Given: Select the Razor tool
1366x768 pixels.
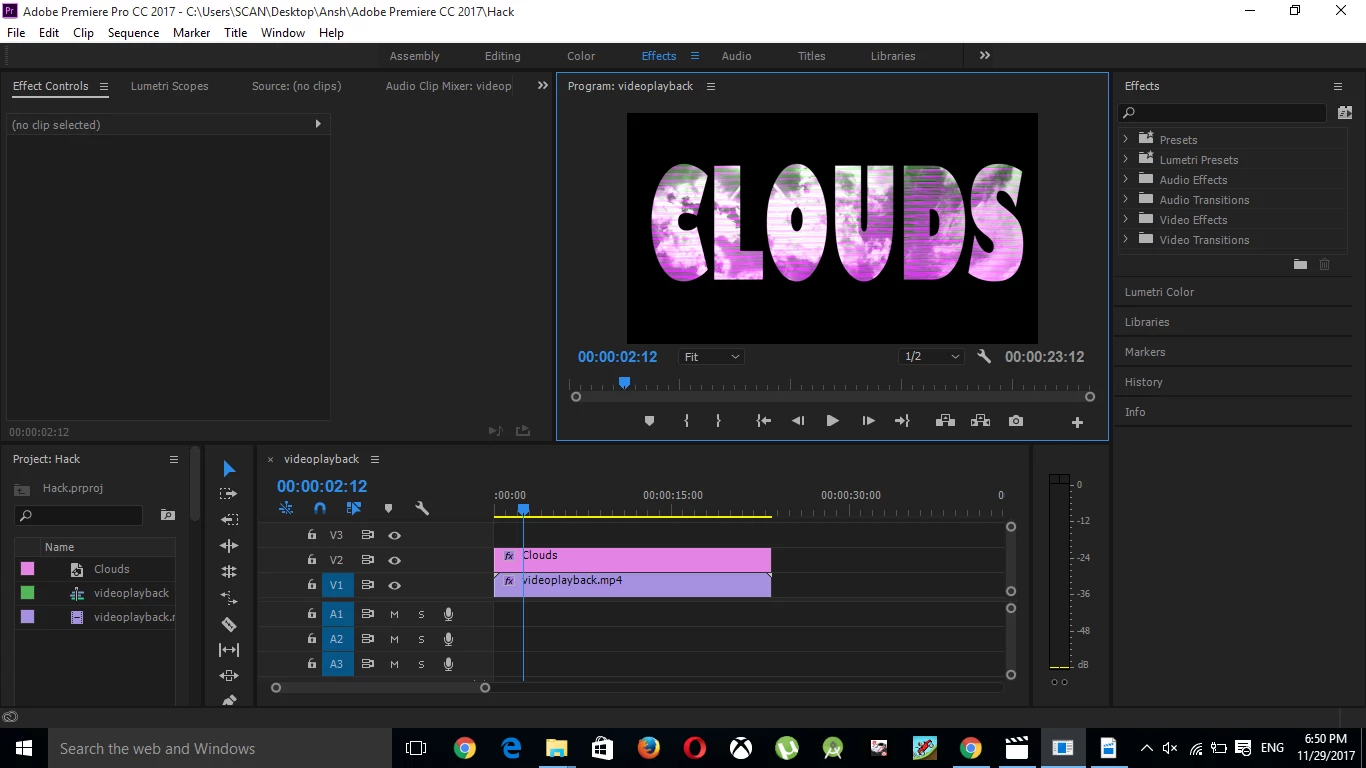Looking at the screenshot, I should coord(229,624).
